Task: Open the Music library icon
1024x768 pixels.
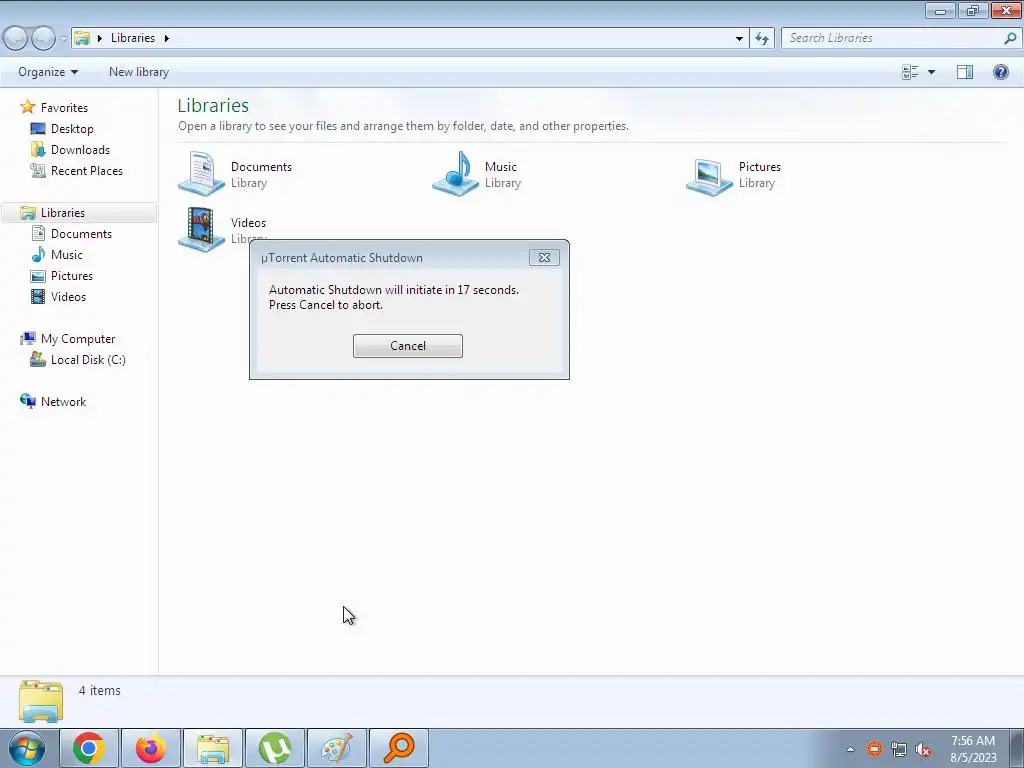Action: tap(456, 173)
